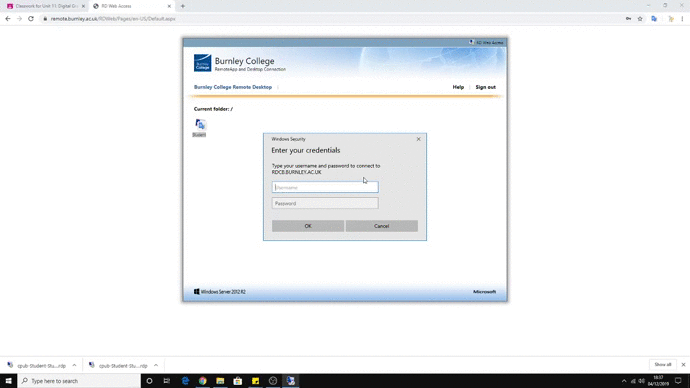Open a new browser tab

(183, 6)
